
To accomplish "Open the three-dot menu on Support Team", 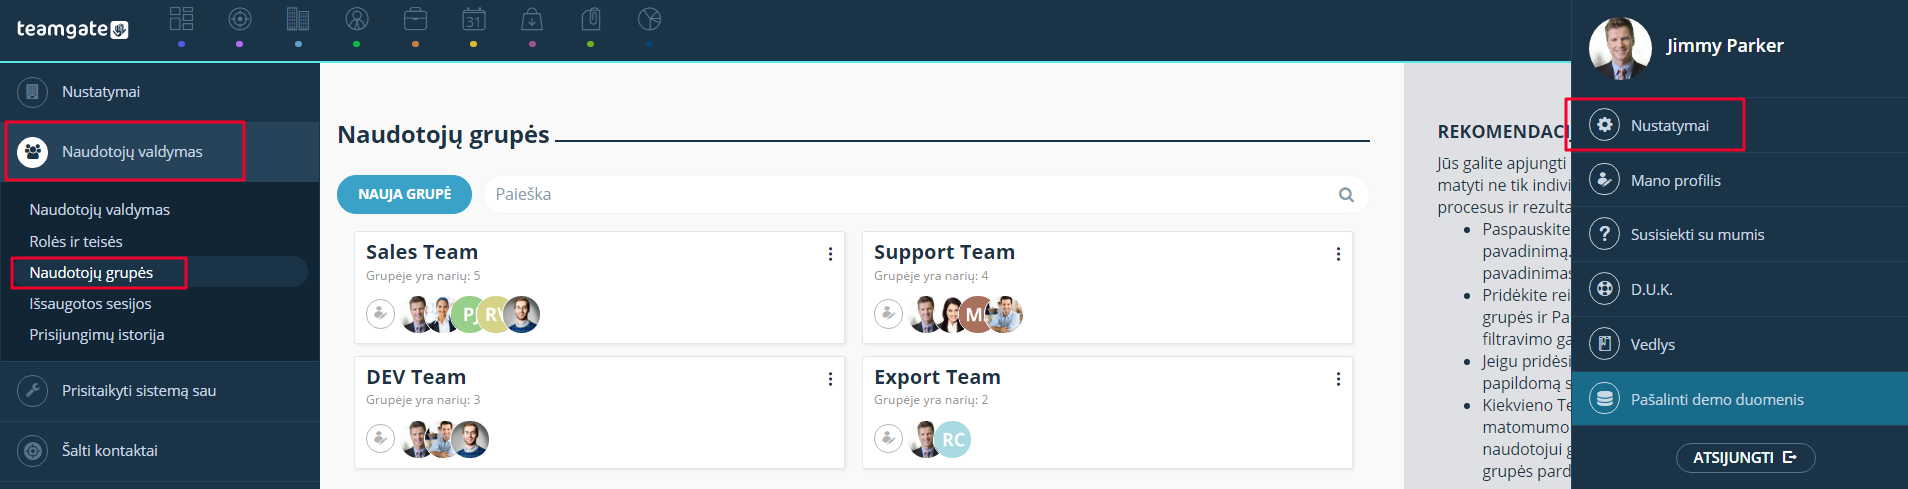I will [1338, 254].
